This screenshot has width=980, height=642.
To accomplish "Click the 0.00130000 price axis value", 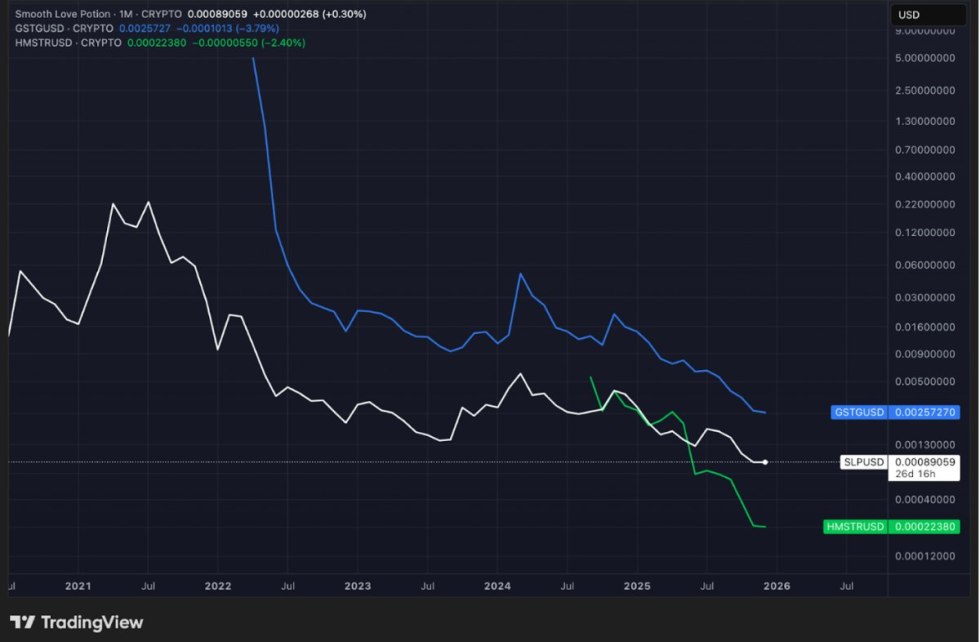I will coord(925,444).
